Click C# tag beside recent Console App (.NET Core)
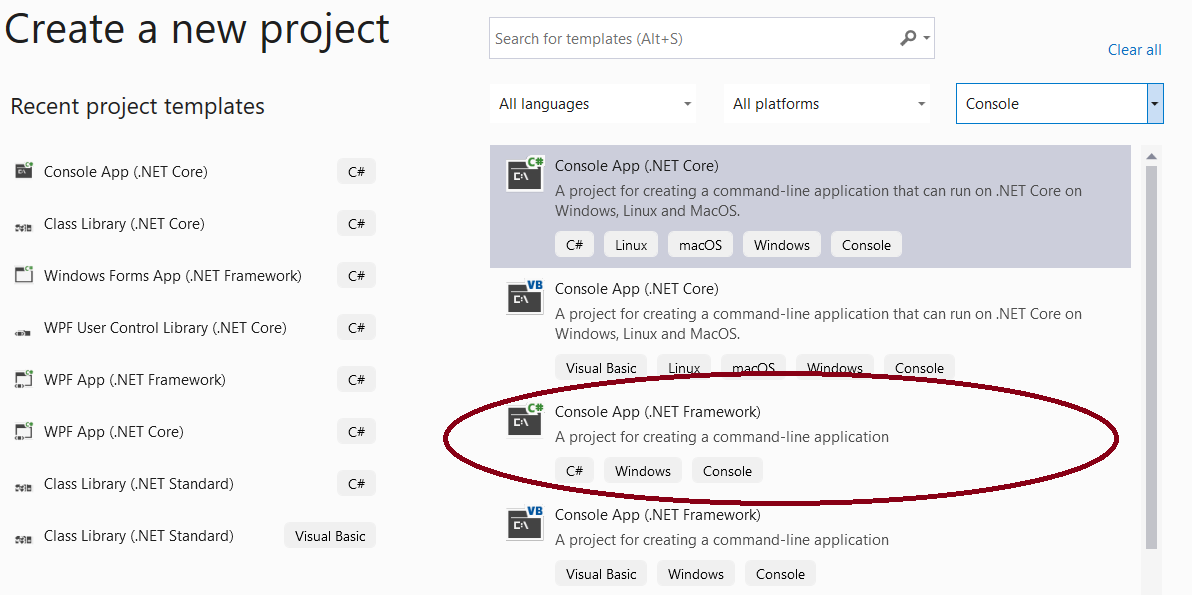Viewport: 1192px width, 597px height. pyautogui.click(x=357, y=172)
